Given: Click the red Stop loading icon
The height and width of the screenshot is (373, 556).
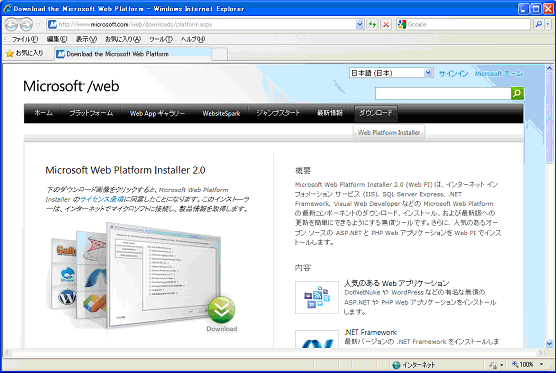Looking at the screenshot, I should click(386, 24).
